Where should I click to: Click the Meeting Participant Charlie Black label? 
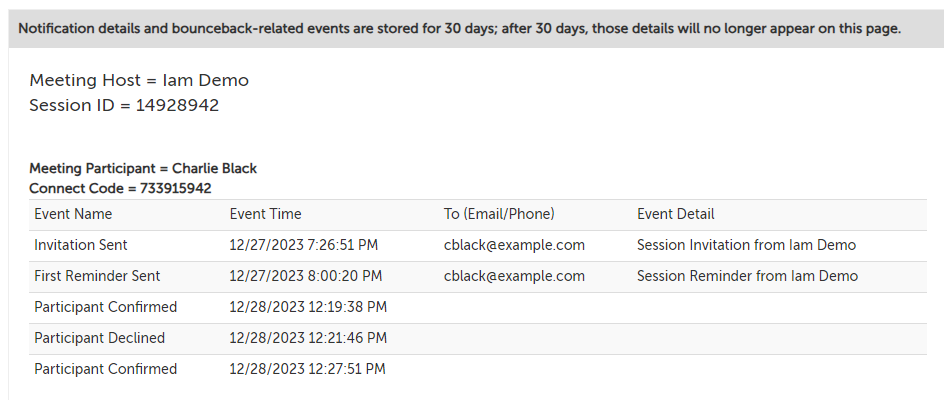(x=143, y=169)
